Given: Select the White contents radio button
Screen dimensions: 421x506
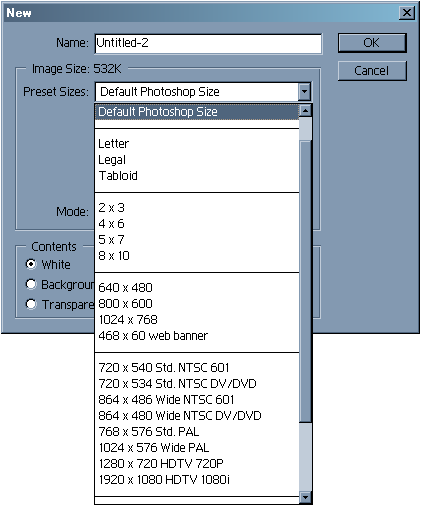Looking at the screenshot, I should [31, 264].
